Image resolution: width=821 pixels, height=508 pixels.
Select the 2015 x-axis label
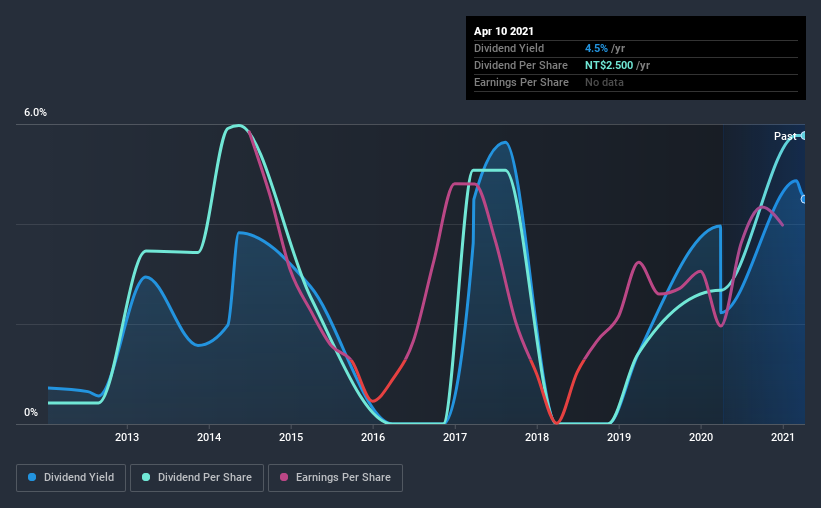tap(291, 437)
